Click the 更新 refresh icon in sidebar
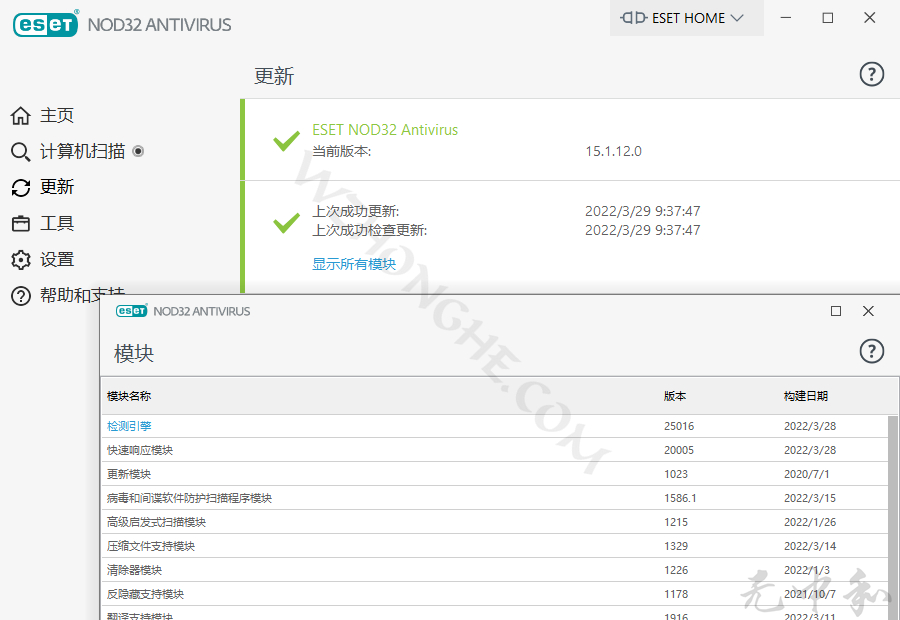900x620 pixels. [21, 187]
